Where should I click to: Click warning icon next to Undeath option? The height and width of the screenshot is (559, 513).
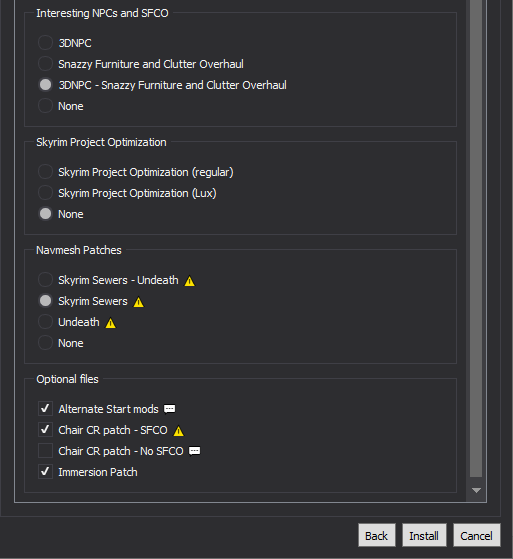pos(111,323)
